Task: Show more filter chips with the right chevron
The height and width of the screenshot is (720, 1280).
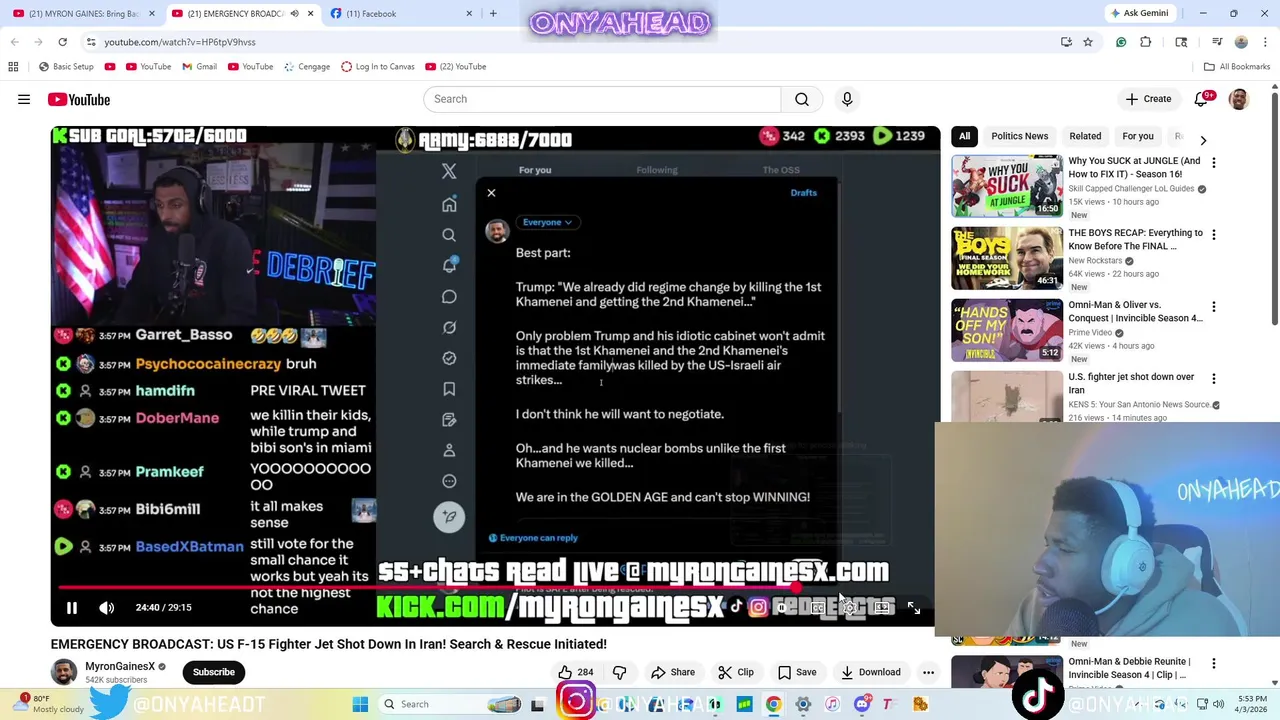Action: click(1203, 140)
